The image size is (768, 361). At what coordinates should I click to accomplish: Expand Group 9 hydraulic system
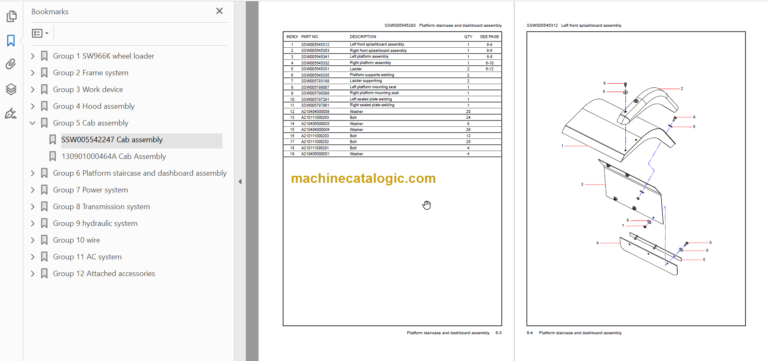(x=33, y=223)
